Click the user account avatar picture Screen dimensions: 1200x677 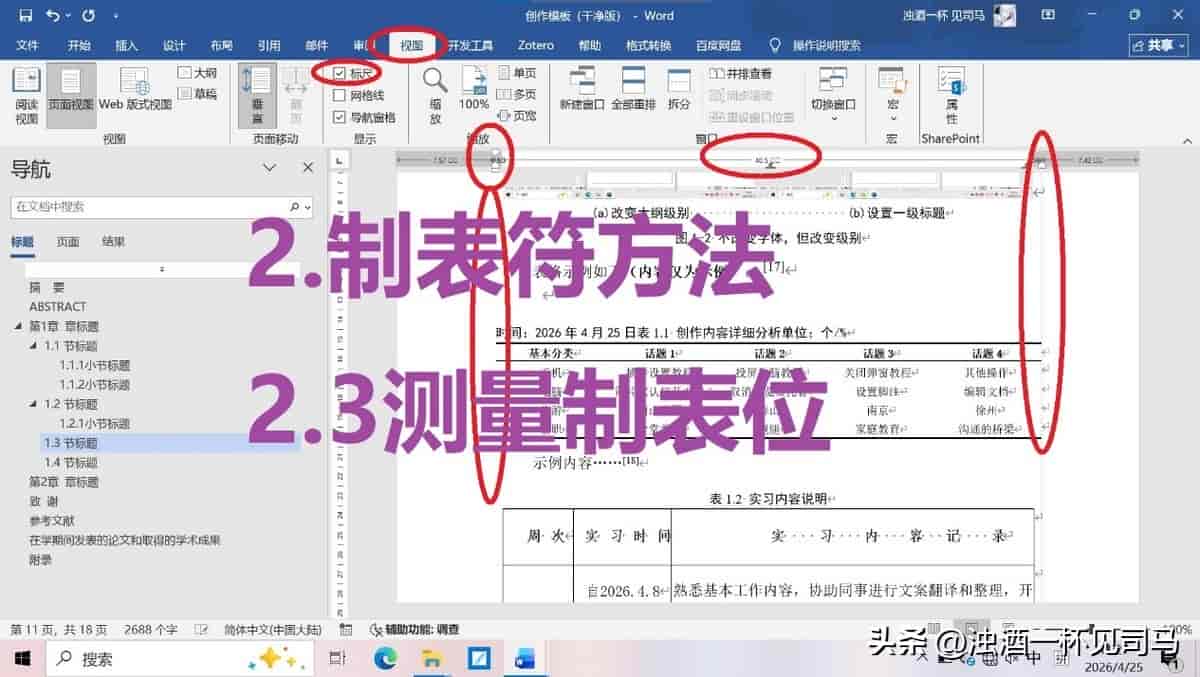pos(1005,16)
